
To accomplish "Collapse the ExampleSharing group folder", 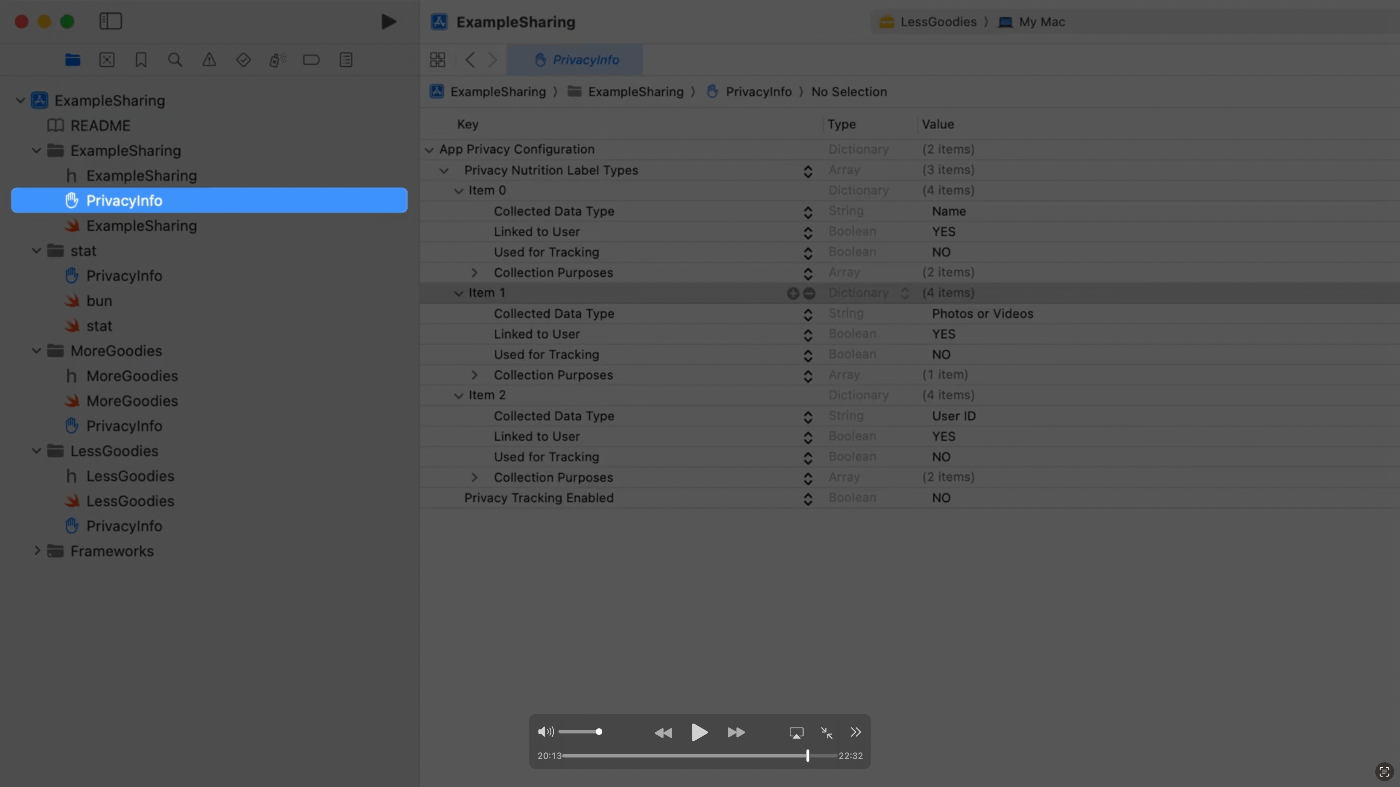I will point(37,150).
